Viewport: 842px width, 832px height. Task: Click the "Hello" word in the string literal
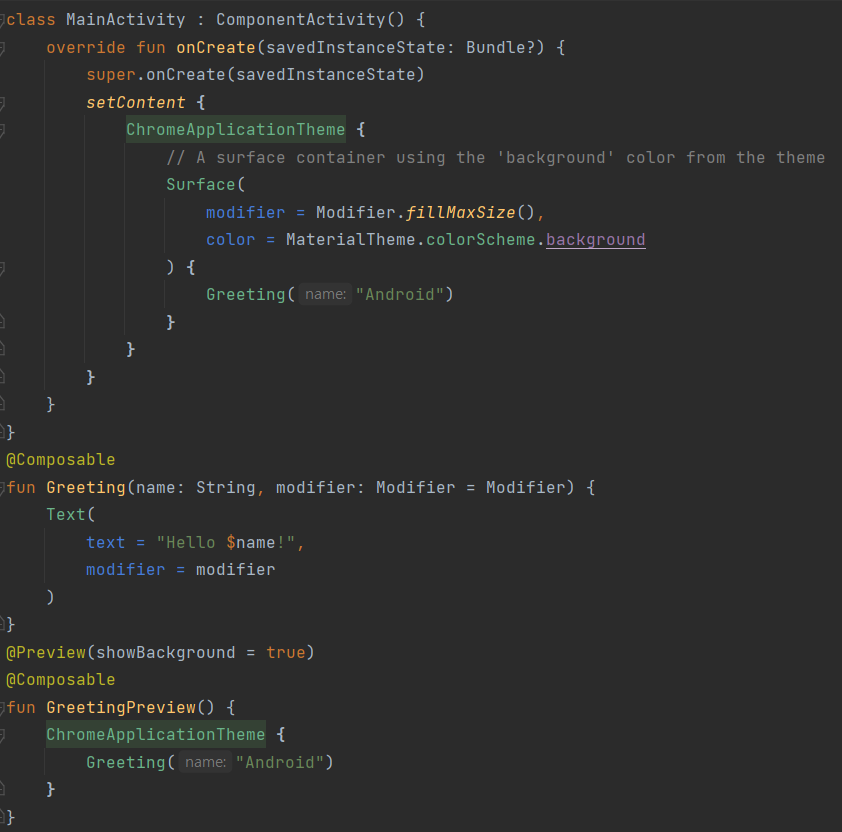point(191,542)
